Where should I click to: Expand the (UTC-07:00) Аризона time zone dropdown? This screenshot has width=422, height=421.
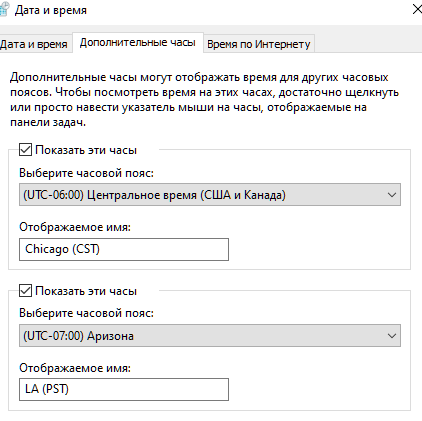(x=210, y=336)
